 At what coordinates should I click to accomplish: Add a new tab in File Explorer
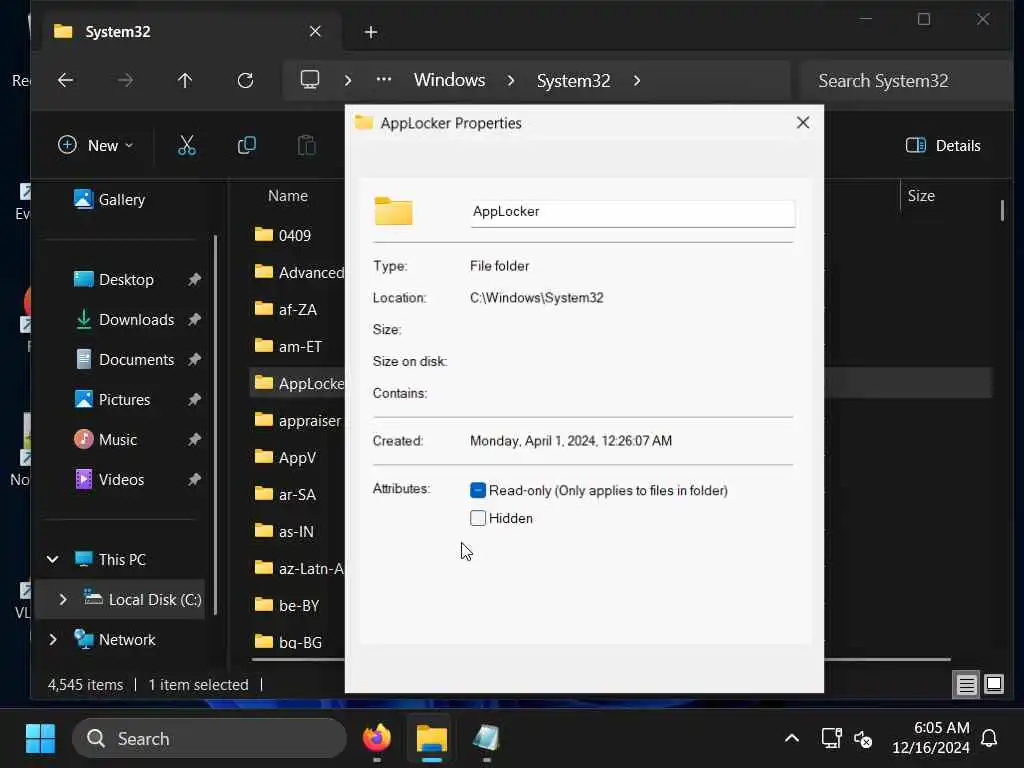tap(370, 32)
